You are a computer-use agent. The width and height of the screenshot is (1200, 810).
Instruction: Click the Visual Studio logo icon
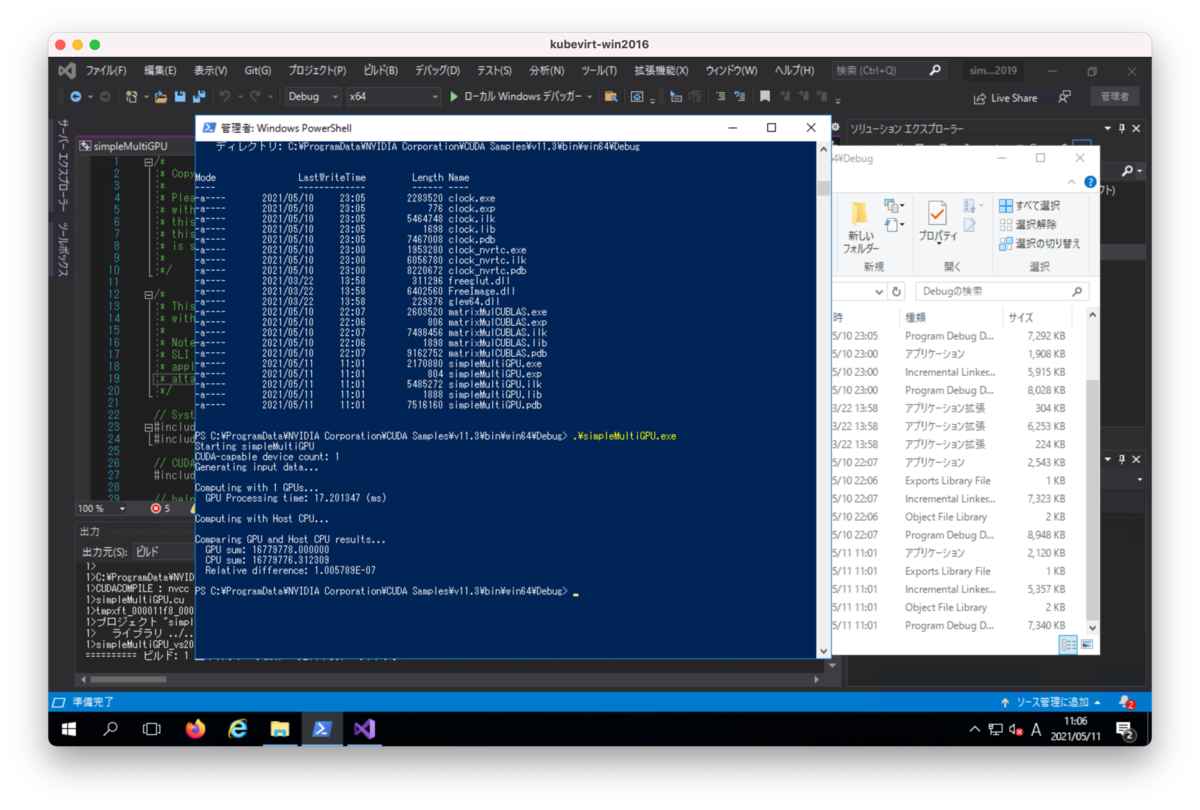[67, 71]
